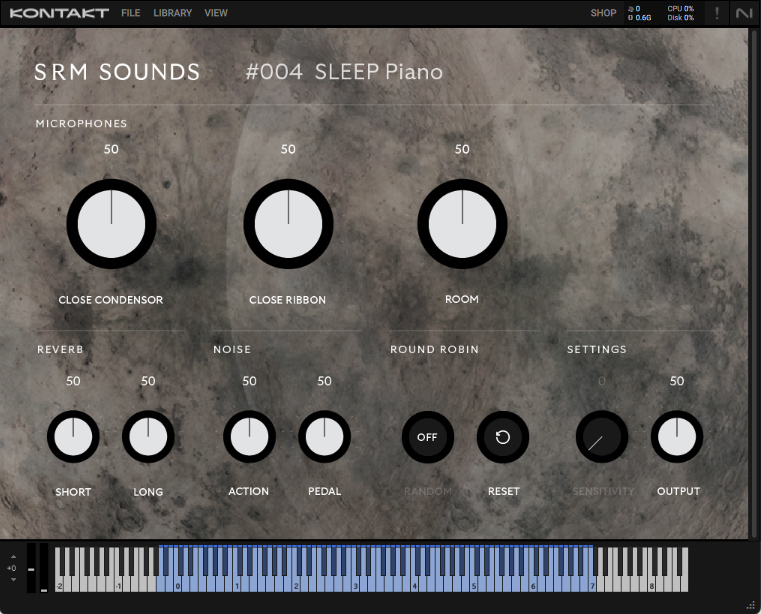
Task: Click the octave shift down arrow
Action: [x=14, y=580]
